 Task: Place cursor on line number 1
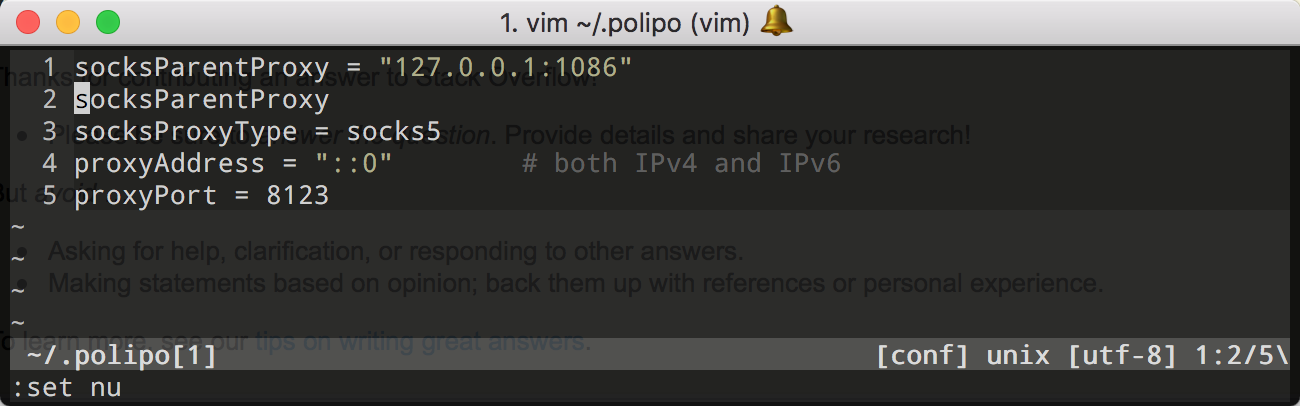click(x=50, y=68)
